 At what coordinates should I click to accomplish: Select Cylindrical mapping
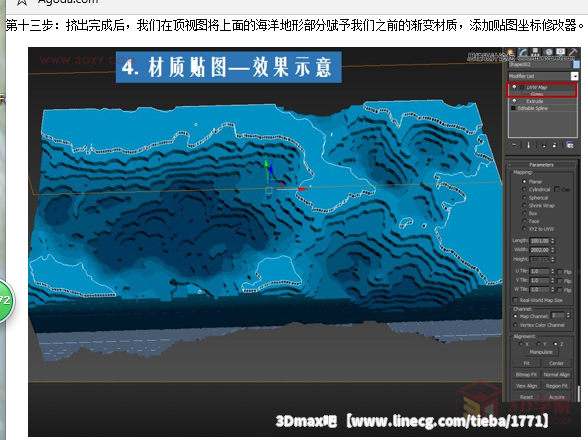click(x=524, y=189)
